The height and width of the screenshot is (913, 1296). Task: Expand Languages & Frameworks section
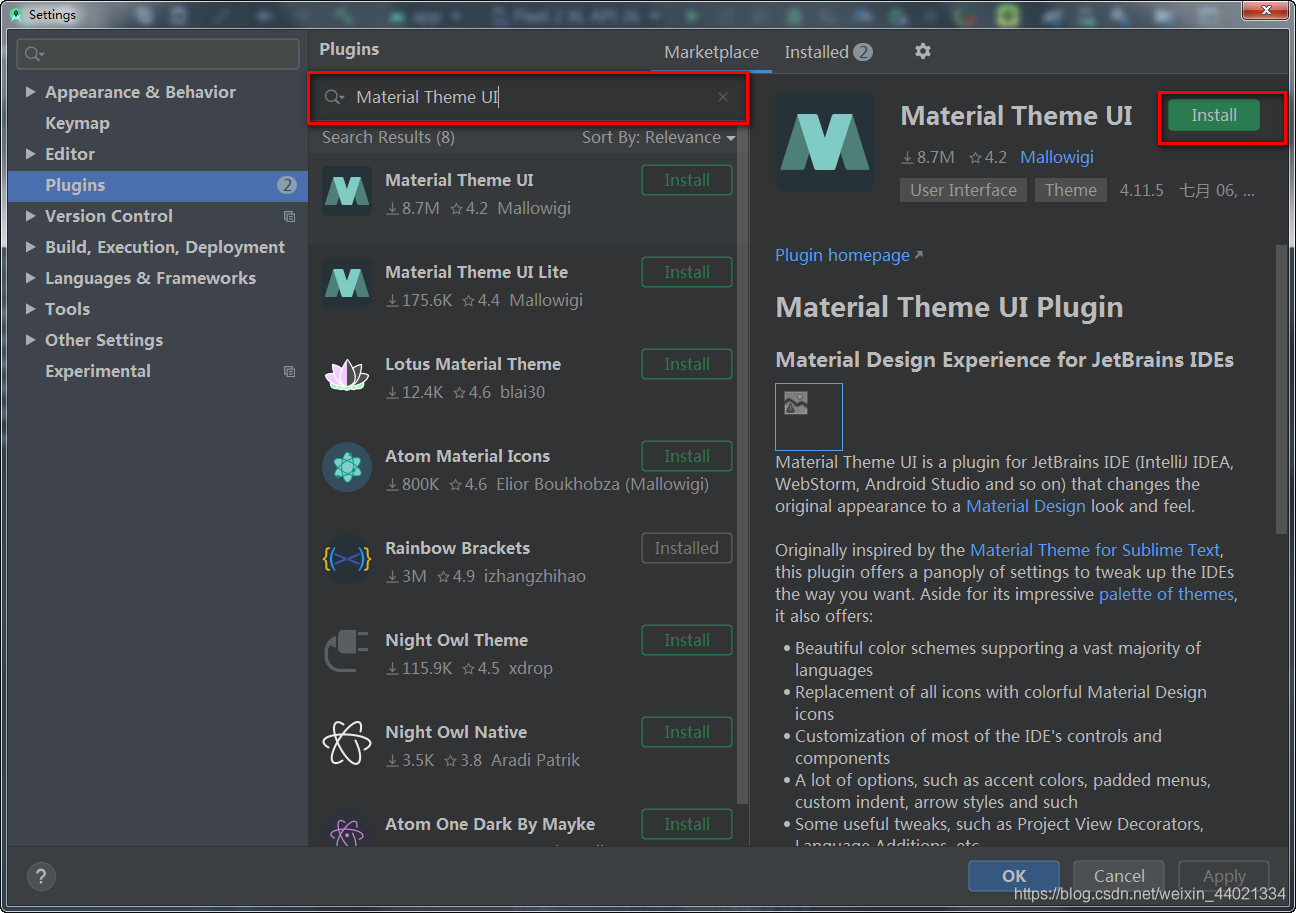coord(31,278)
